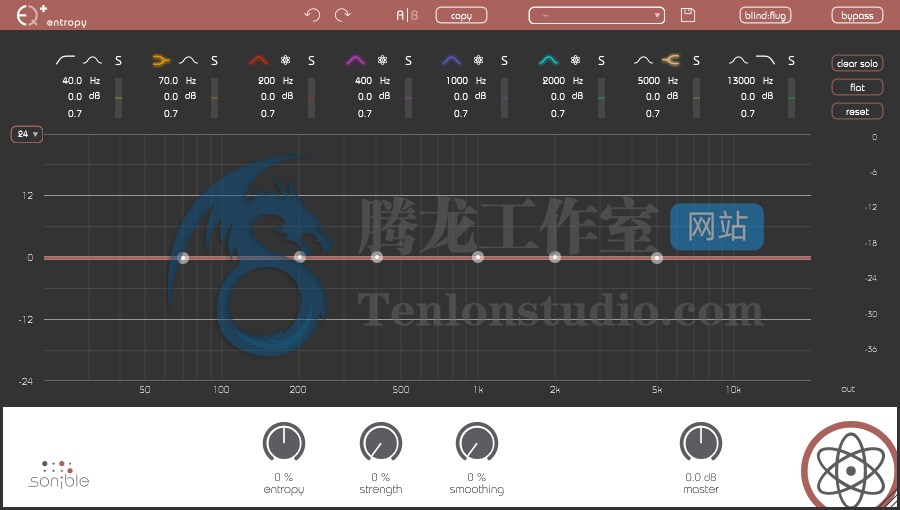Solo the 400 Hz band
Screen dimensions: 900x510
tap(408, 60)
